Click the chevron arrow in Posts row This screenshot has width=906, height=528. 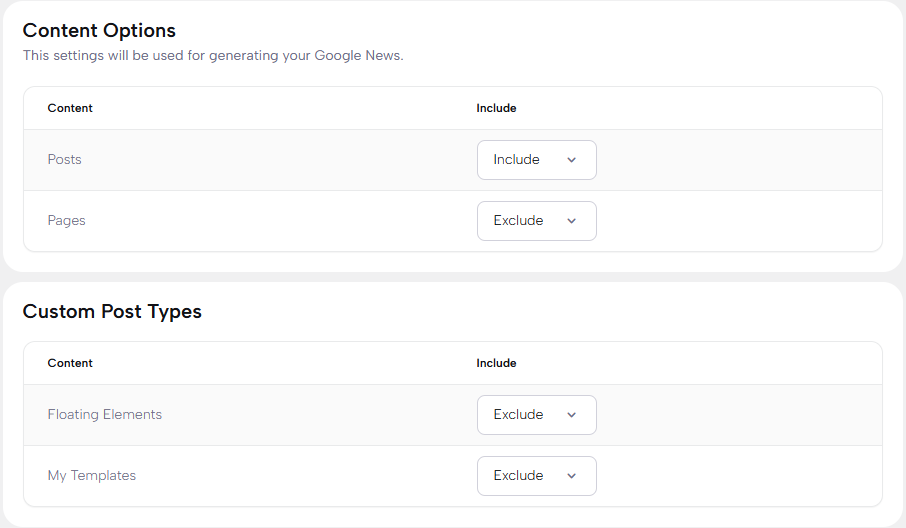(x=572, y=160)
